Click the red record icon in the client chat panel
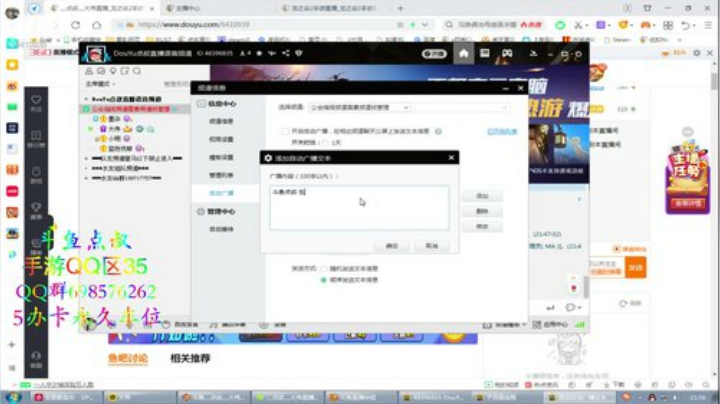The width and height of the screenshot is (720, 404). (x=574, y=288)
